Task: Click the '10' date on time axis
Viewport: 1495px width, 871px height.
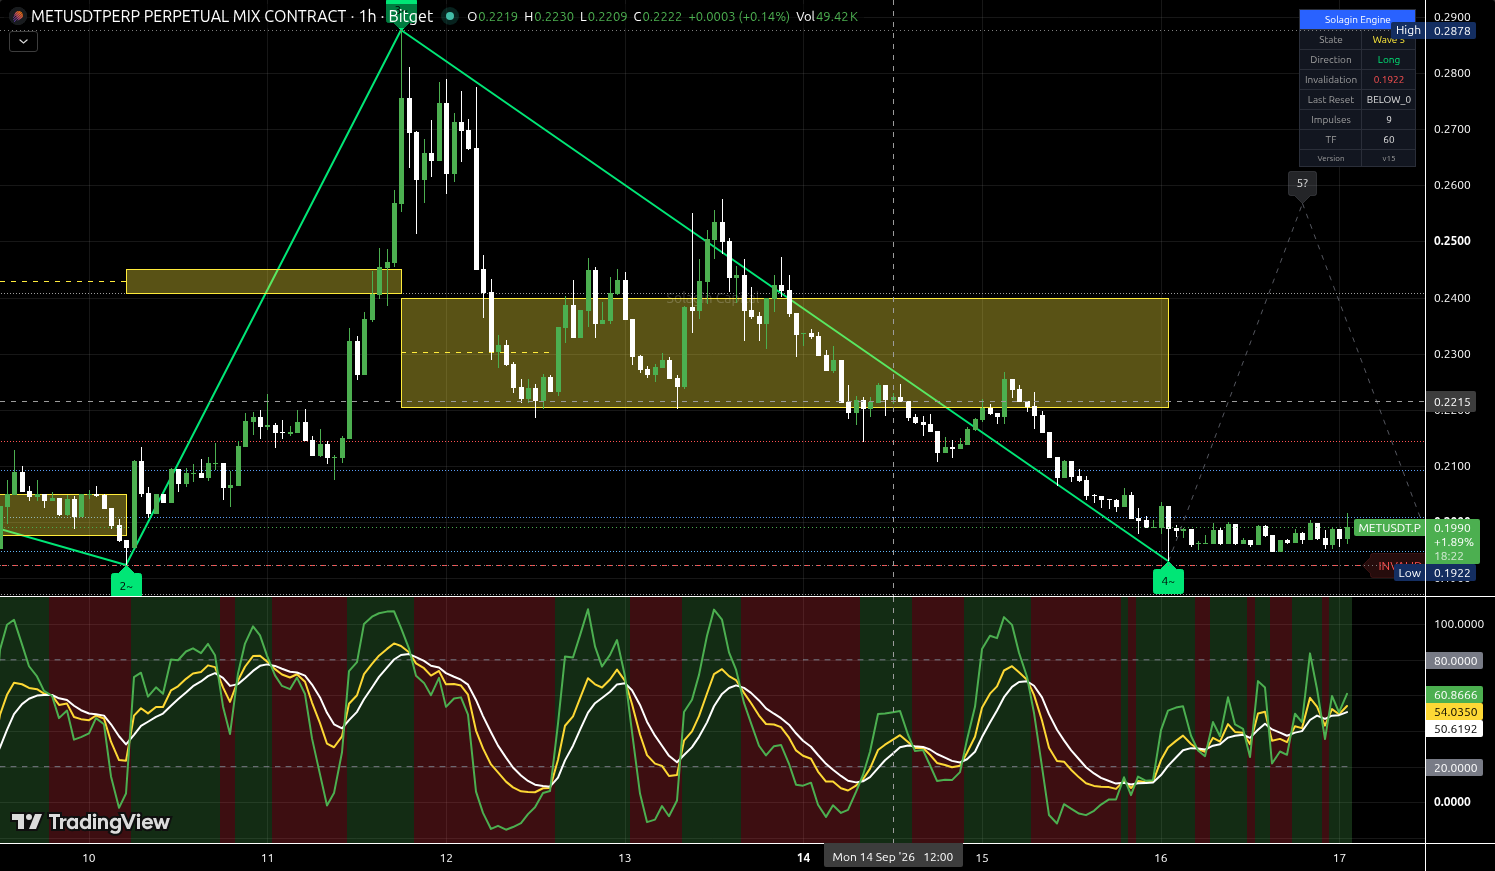Action: (x=89, y=857)
